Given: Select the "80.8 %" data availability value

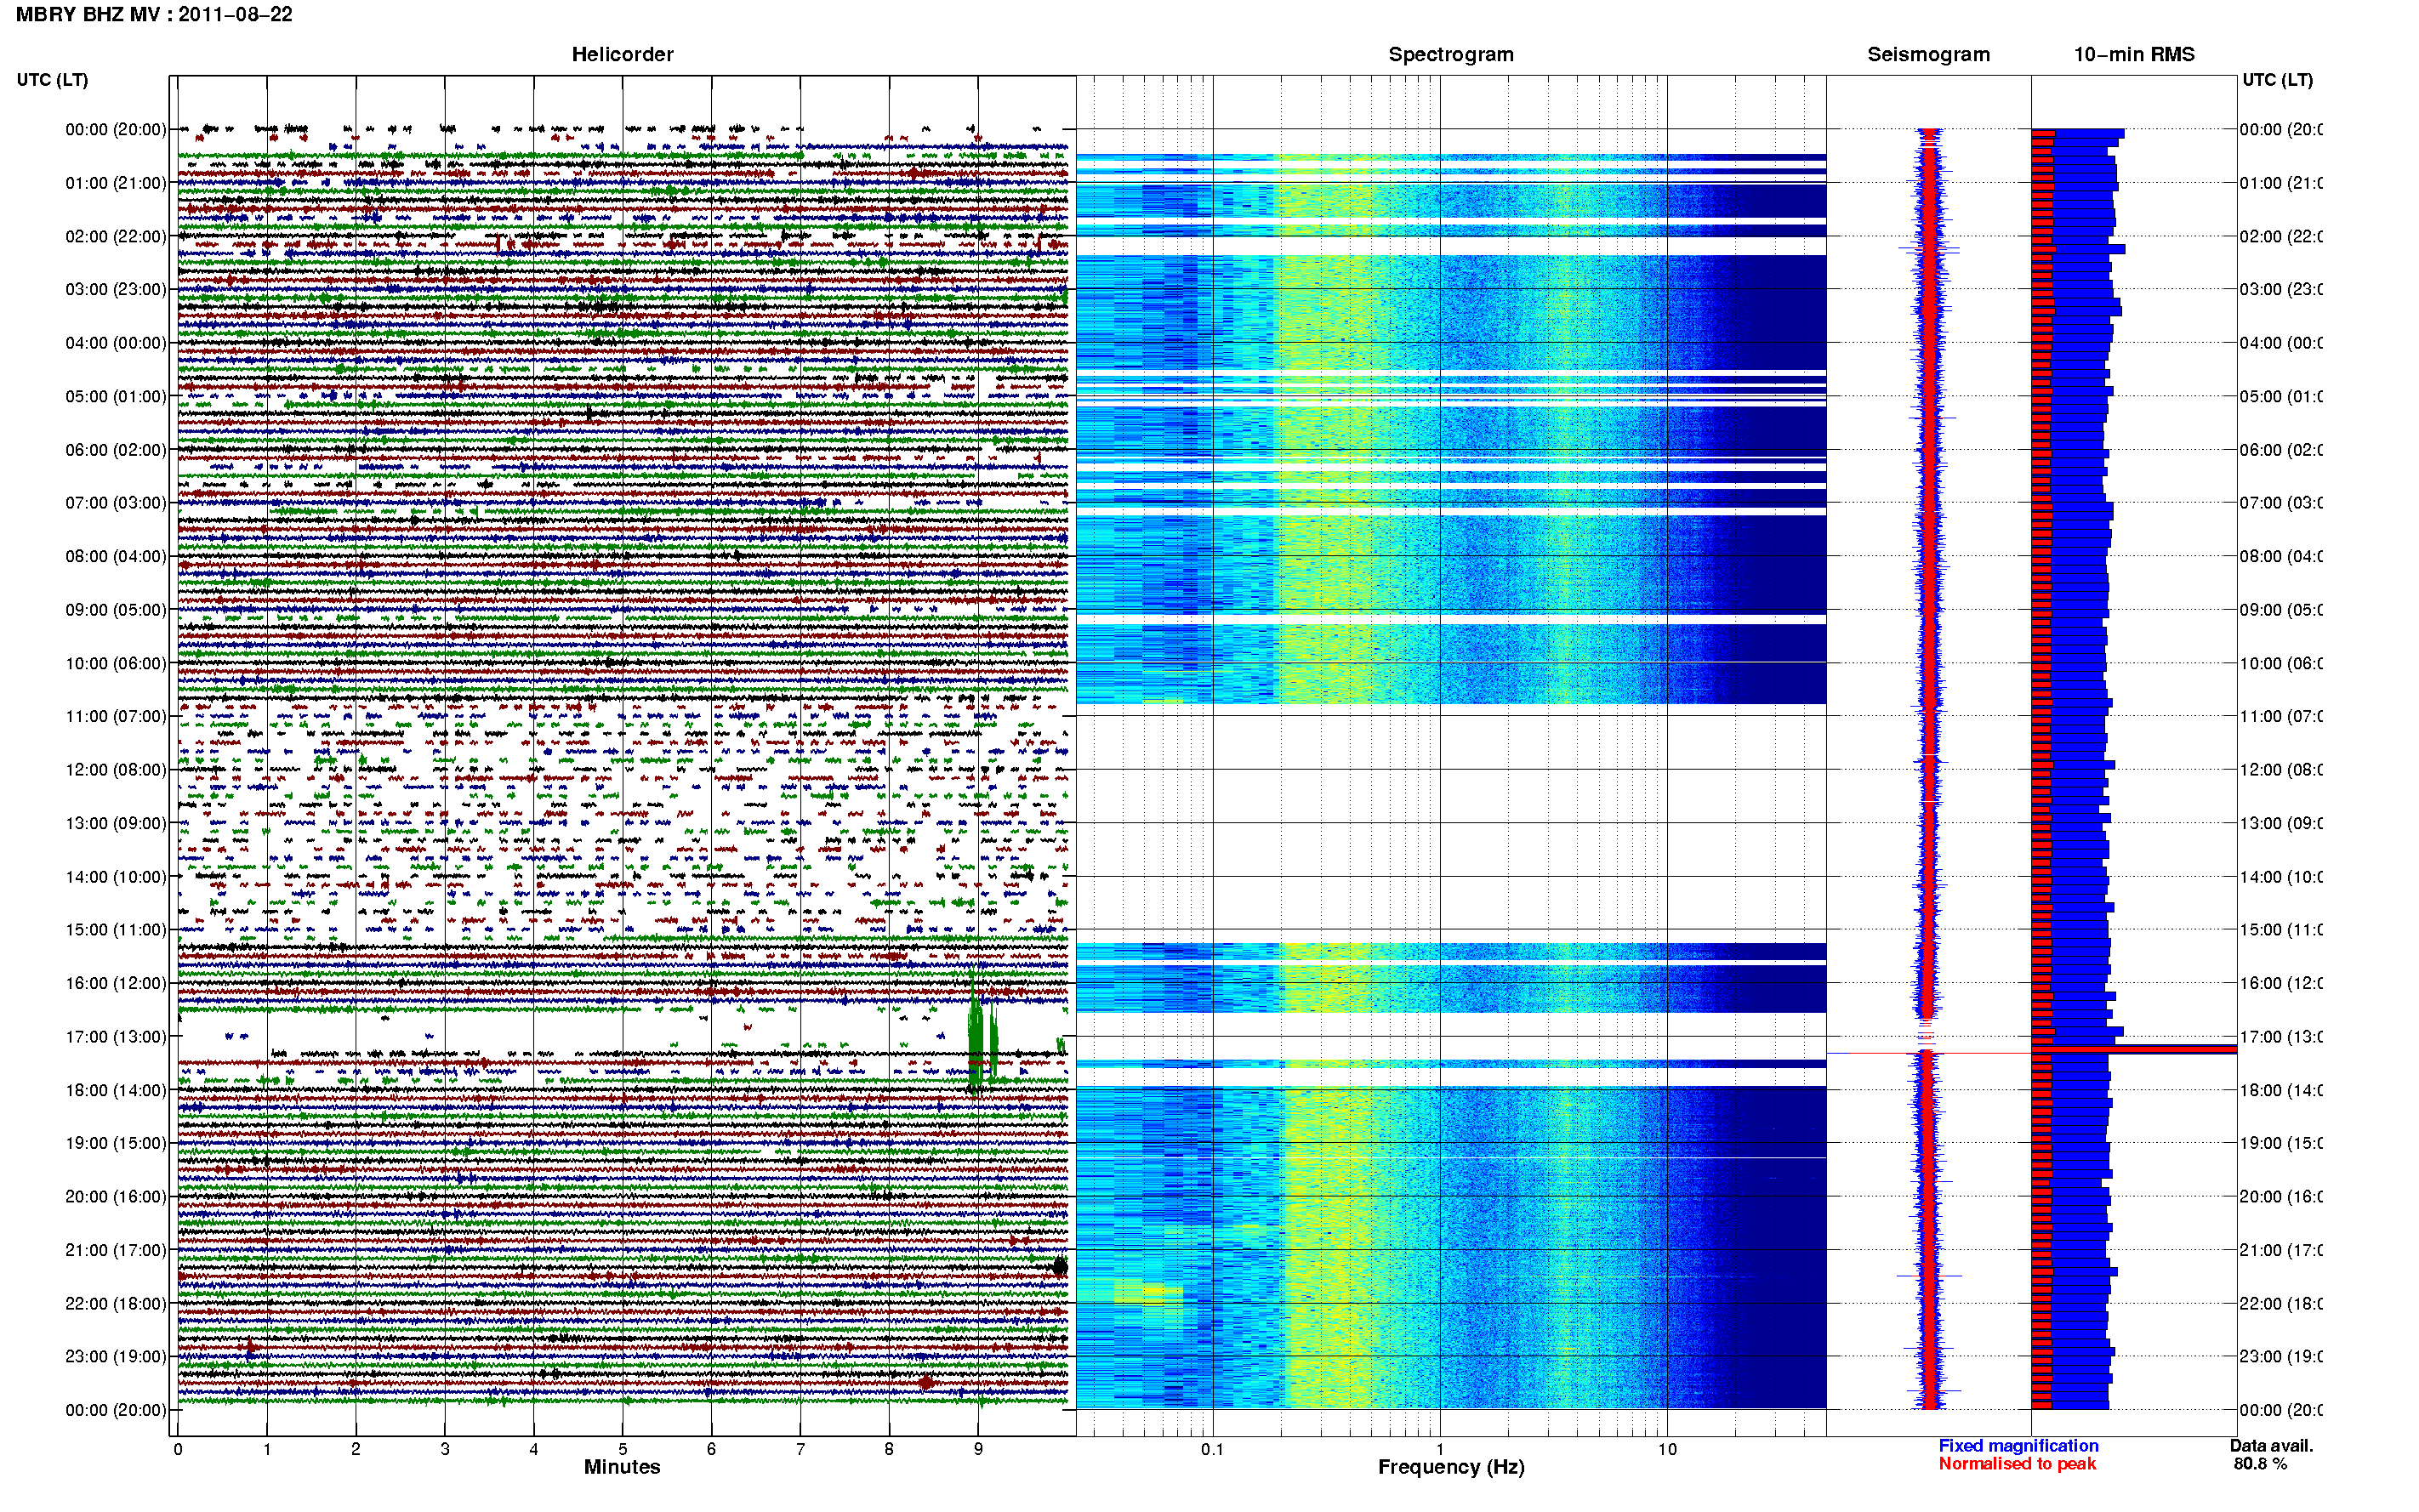Looking at the screenshot, I should (x=2260, y=1464).
